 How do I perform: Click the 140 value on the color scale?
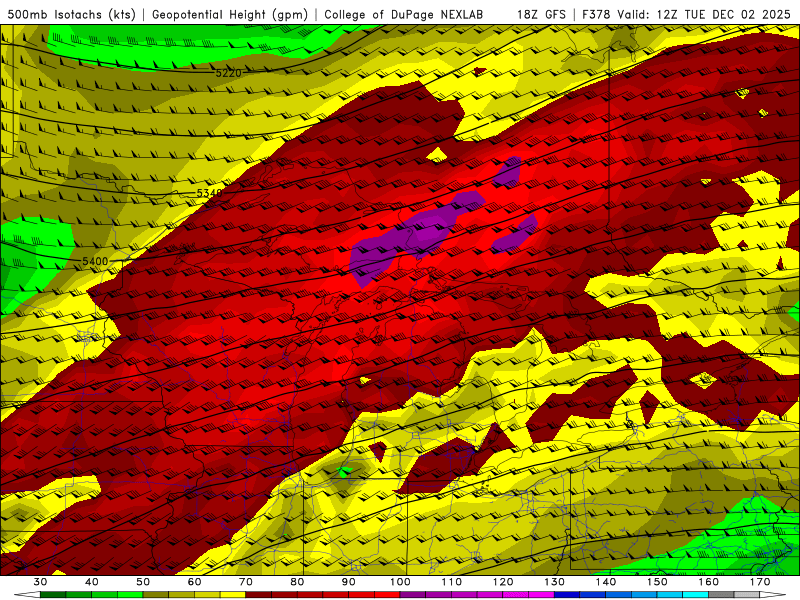pyautogui.click(x=606, y=582)
